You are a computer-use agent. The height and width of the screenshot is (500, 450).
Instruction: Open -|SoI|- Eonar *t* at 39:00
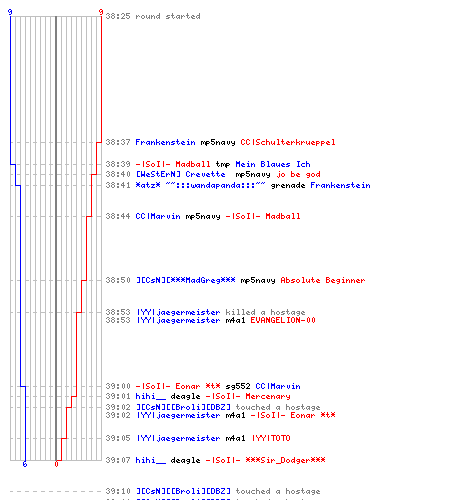pos(178,386)
